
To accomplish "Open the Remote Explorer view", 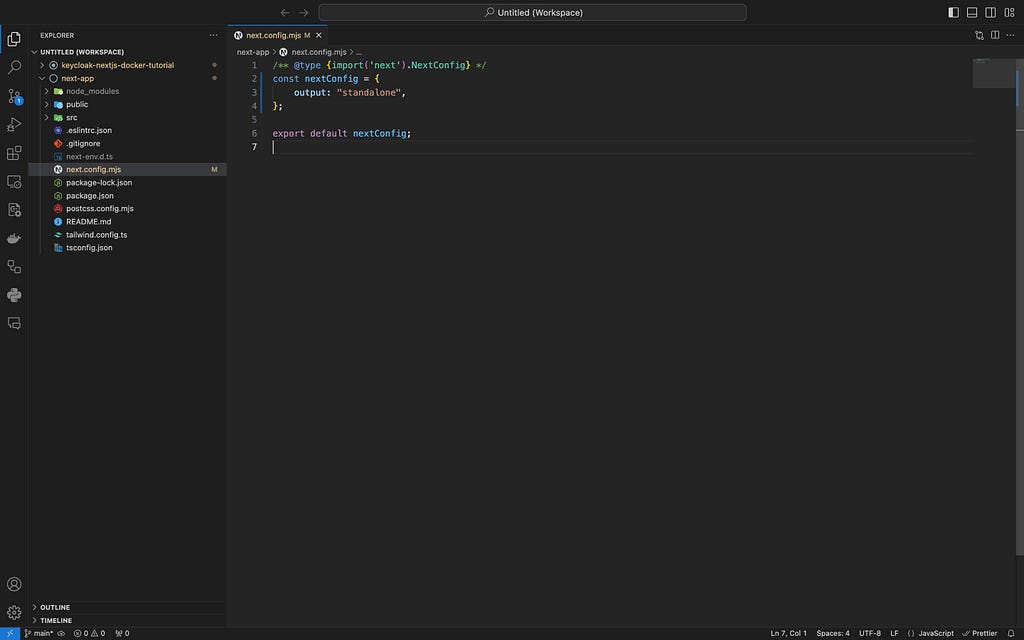I will click(14, 182).
